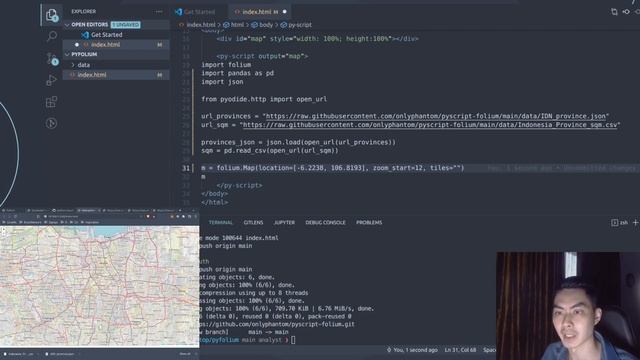Click the 'sqm = pd.read_csv' line
Image resolution: width=640 pixels, height=360 pixels.
tap(269, 151)
